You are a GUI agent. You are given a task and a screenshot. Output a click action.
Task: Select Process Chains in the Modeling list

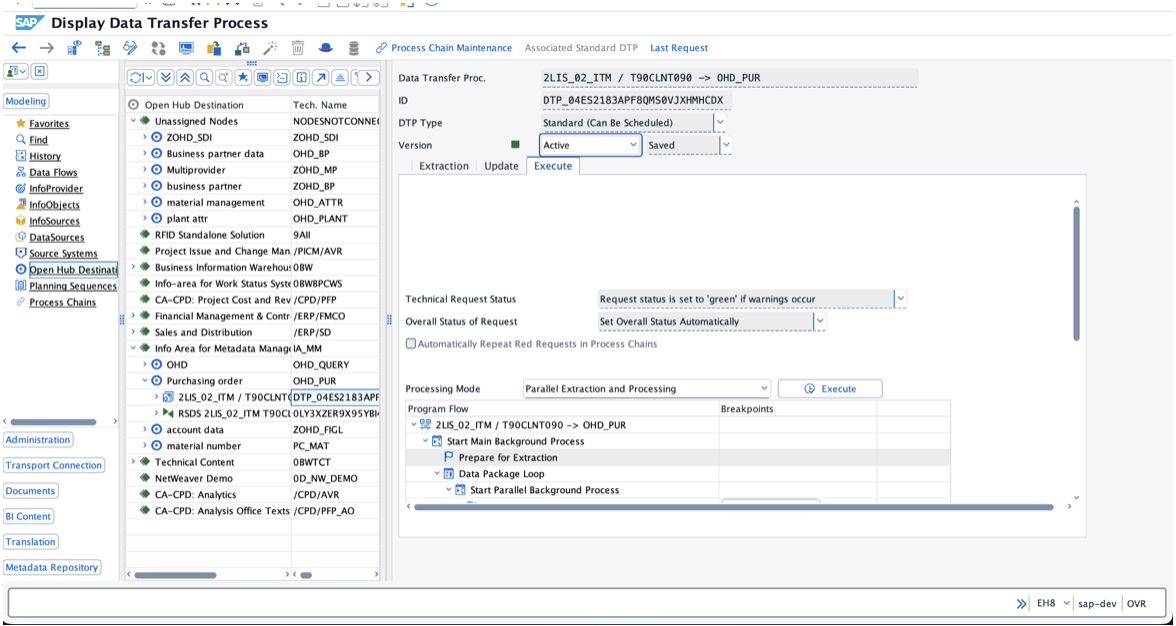click(x=62, y=303)
